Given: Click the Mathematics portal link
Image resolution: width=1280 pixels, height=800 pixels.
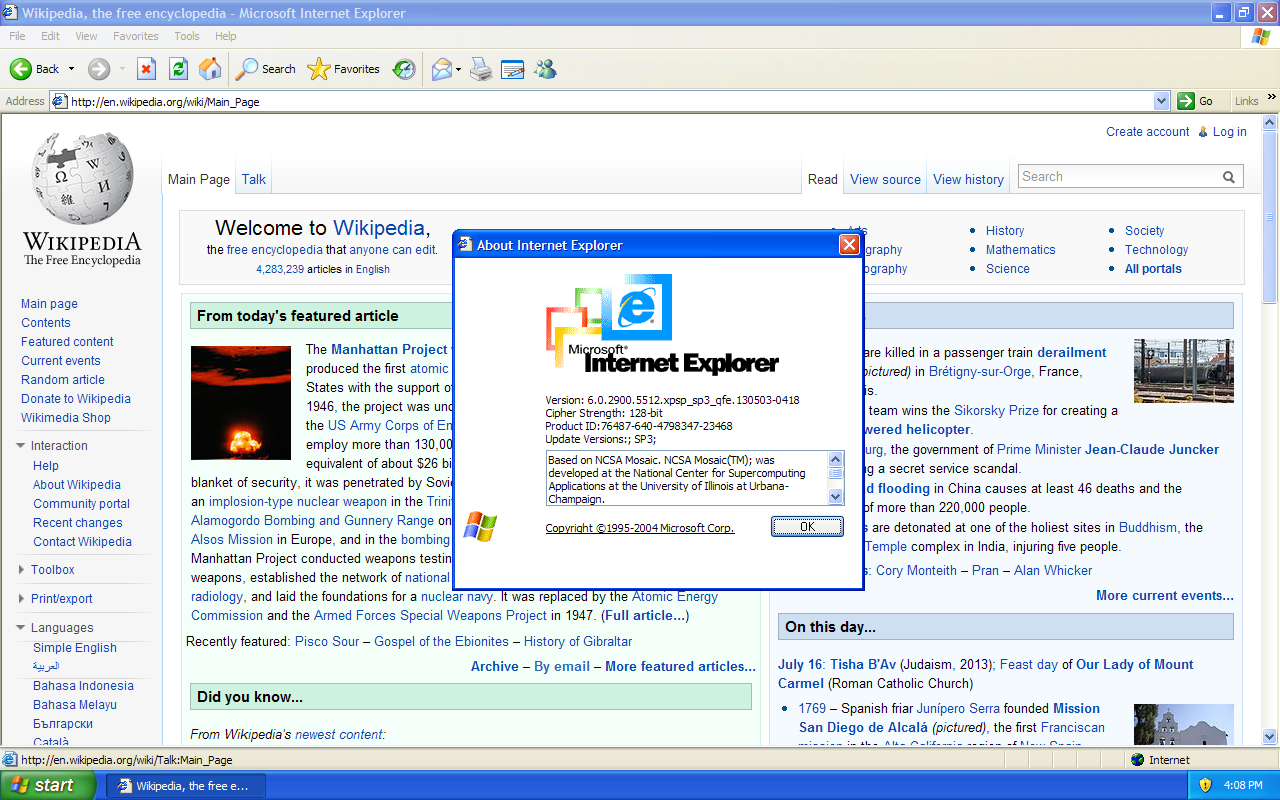Looking at the screenshot, I should tap(1020, 250).
